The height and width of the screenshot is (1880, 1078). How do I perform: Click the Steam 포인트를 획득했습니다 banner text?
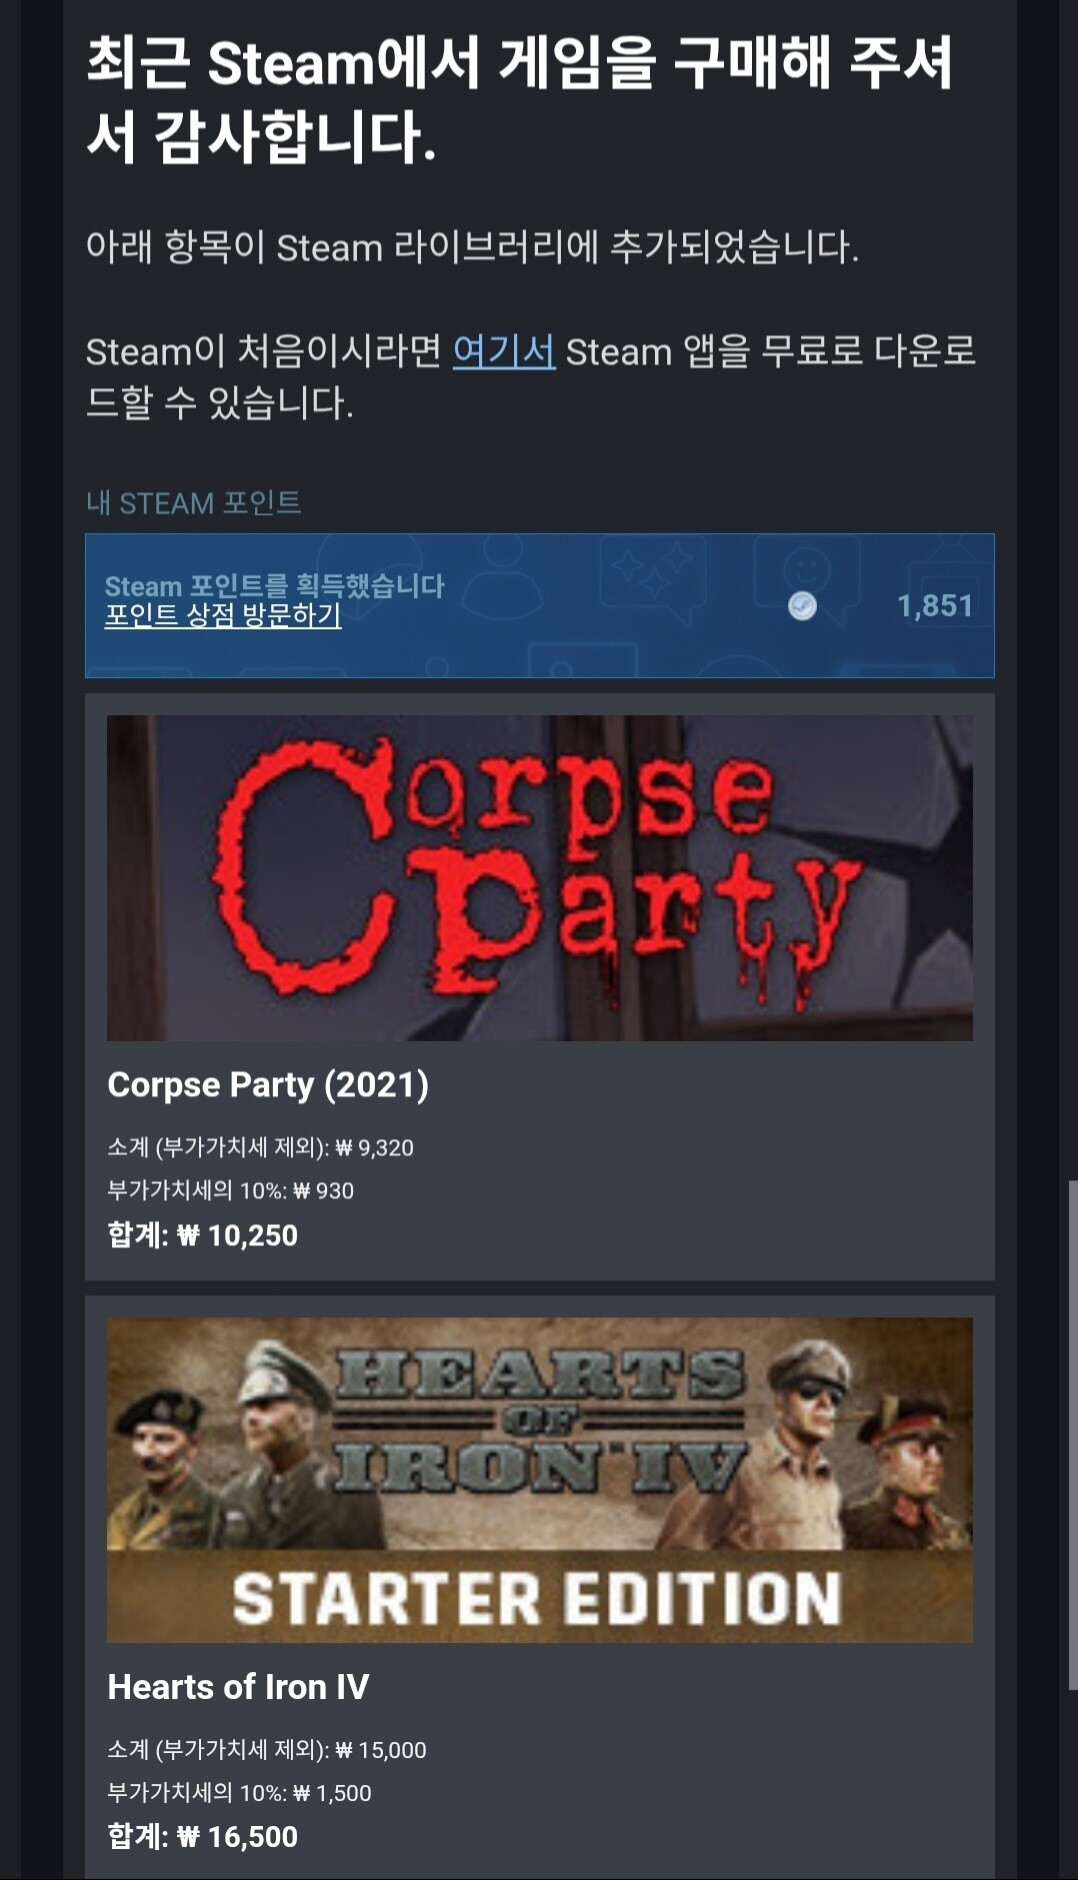click(x=275, y=585)
